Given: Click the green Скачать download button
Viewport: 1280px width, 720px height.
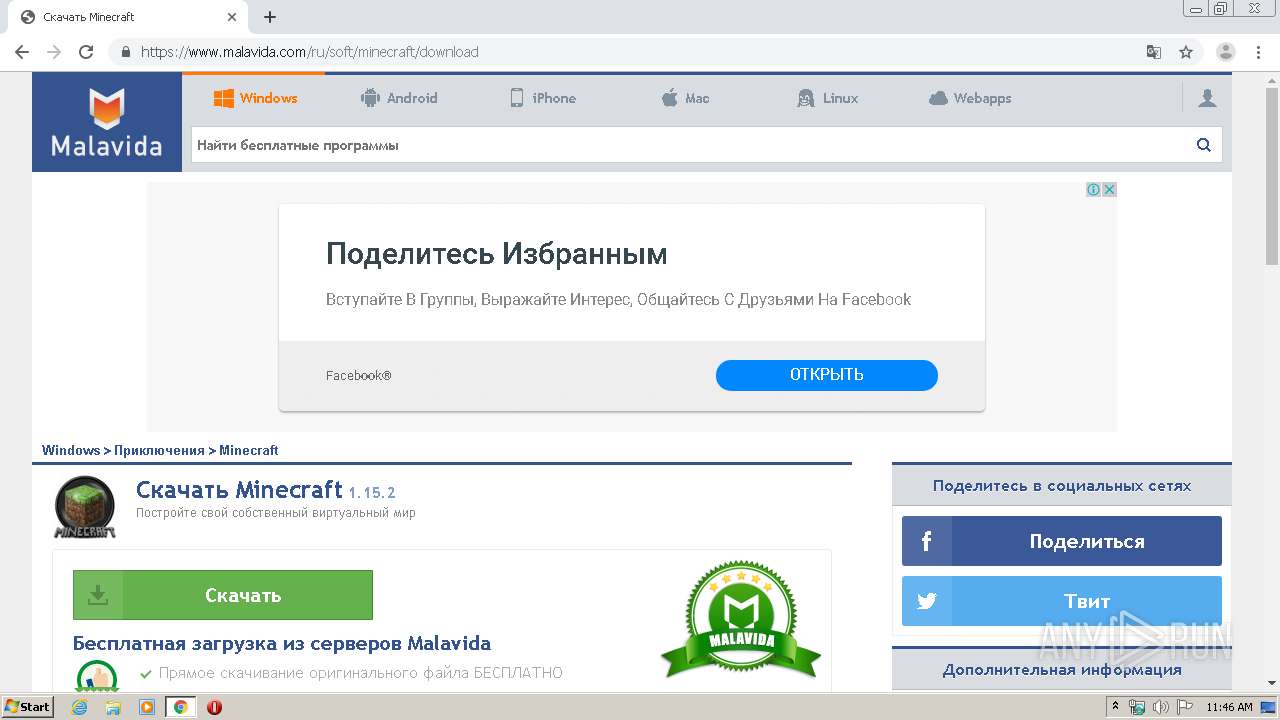Looking at the screenshot, I should (x=223, y=595).
